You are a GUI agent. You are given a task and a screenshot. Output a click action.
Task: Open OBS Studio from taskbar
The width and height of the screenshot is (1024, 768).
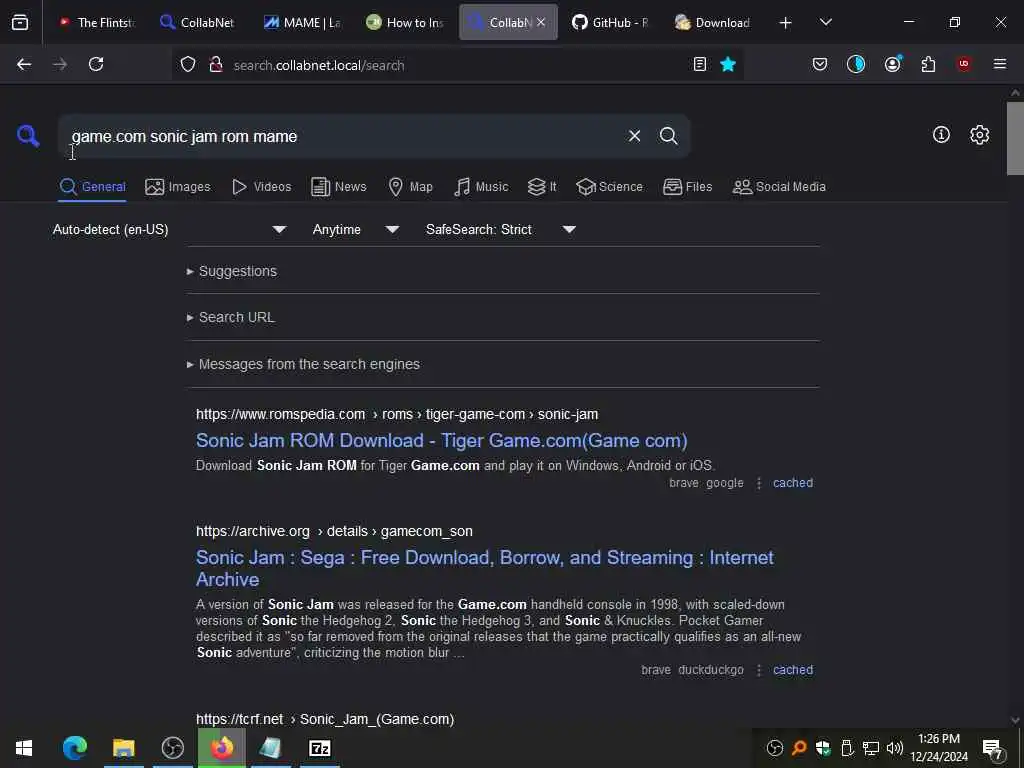tap(172, 748)
